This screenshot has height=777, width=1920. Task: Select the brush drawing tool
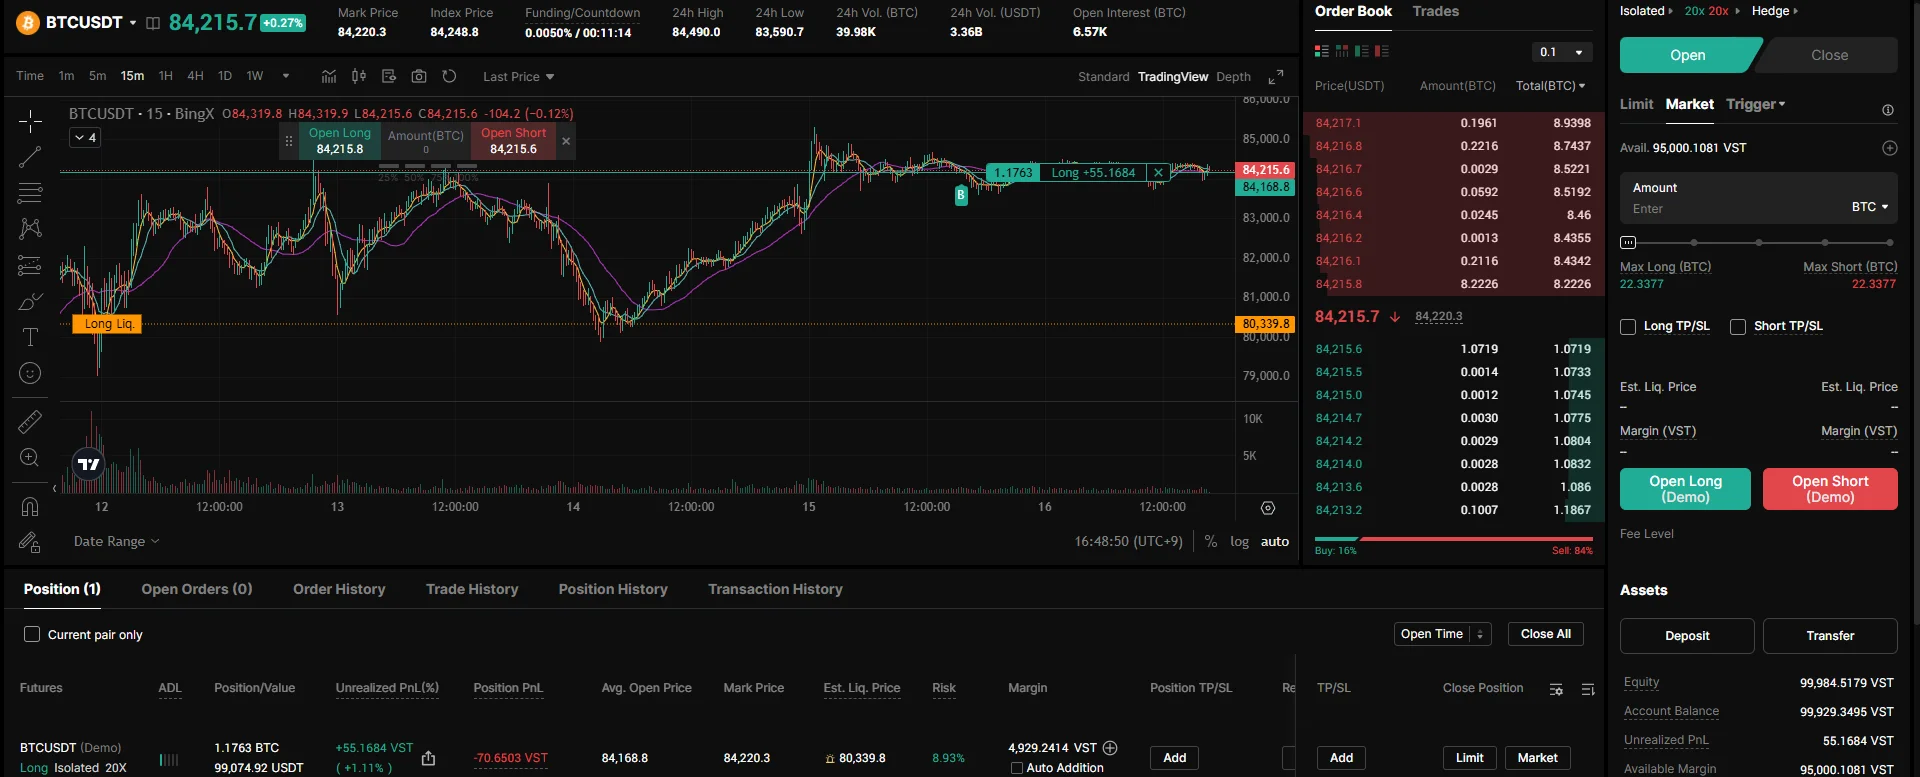(30, 301)
